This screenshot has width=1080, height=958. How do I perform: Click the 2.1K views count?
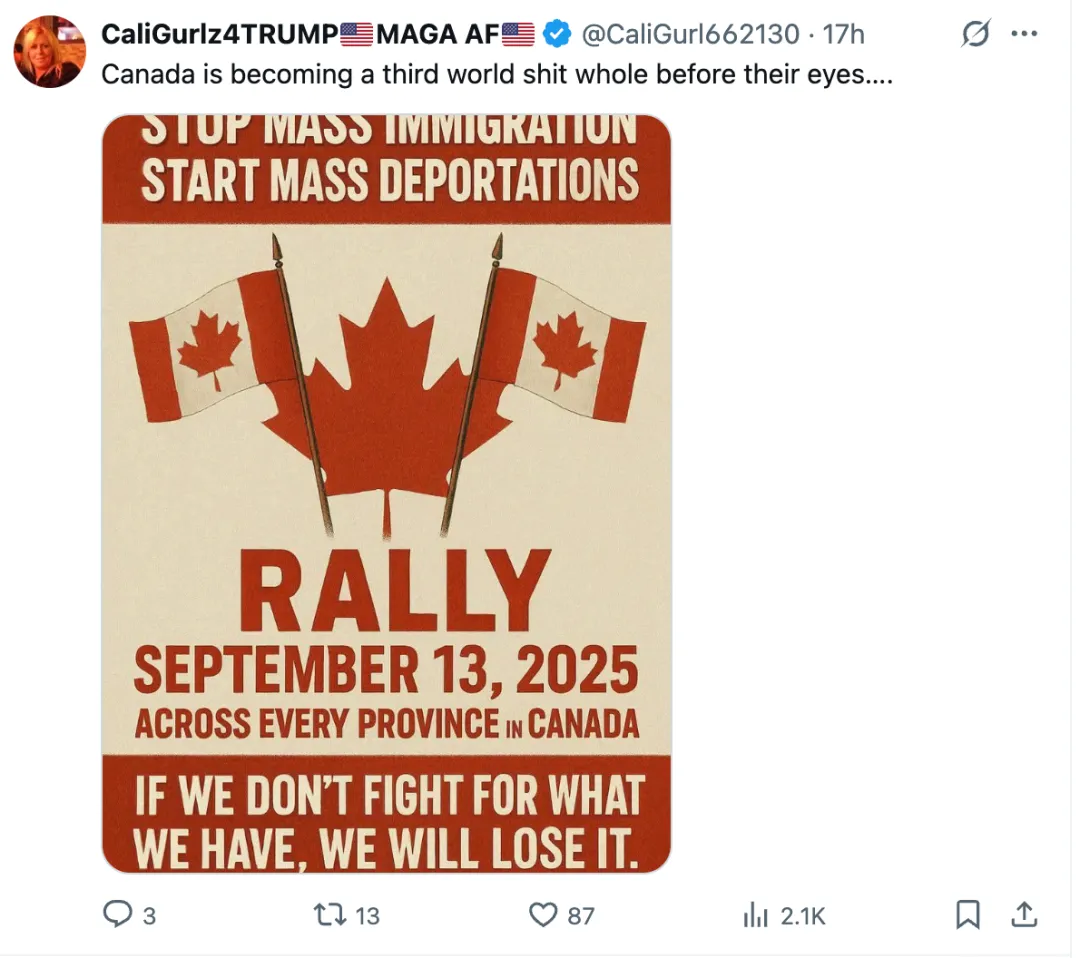(803, 915)
